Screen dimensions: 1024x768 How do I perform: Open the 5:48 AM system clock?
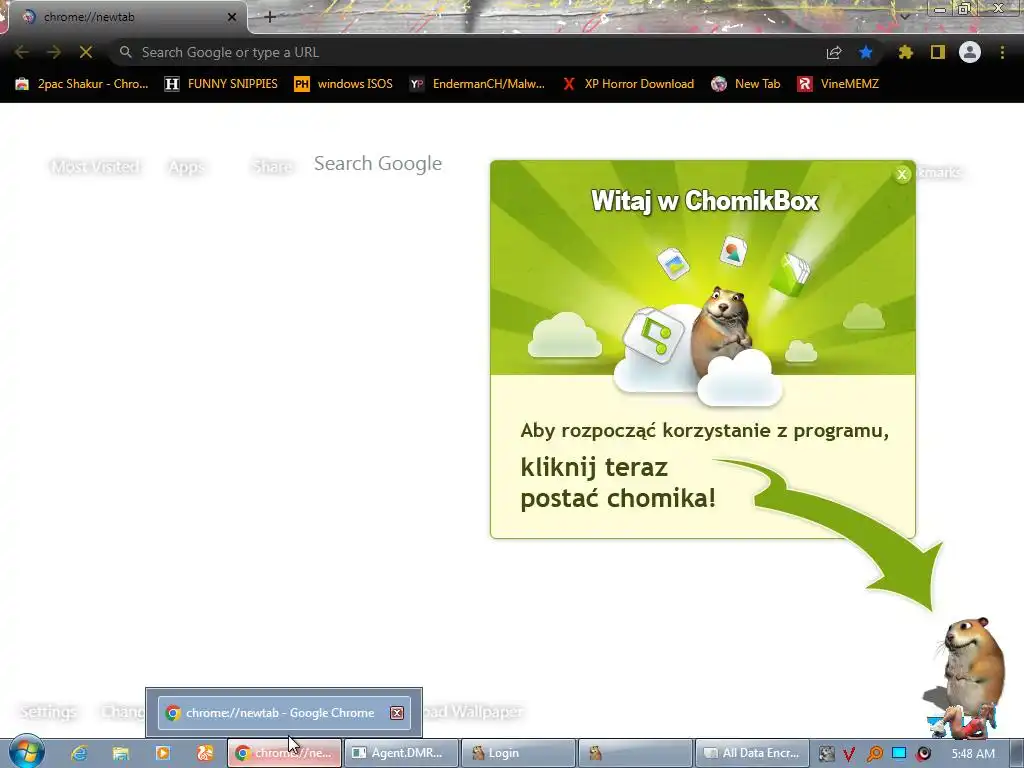click(x=973, y=754)
